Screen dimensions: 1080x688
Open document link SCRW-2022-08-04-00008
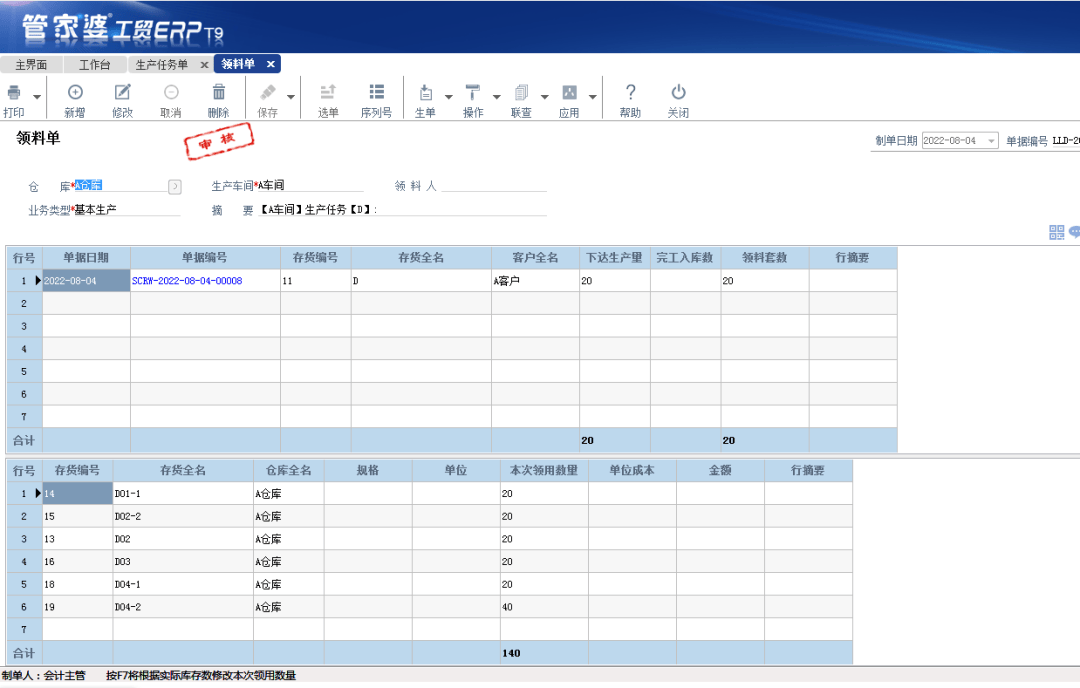pos(187,281)
